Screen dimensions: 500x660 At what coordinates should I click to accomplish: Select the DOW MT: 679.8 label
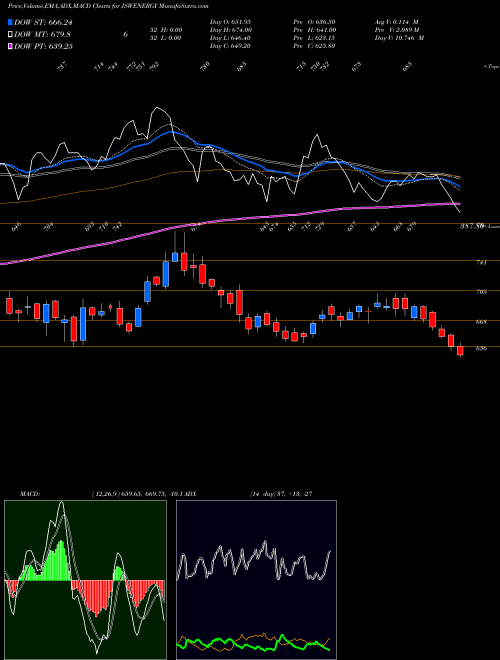[x=43, y=35]
